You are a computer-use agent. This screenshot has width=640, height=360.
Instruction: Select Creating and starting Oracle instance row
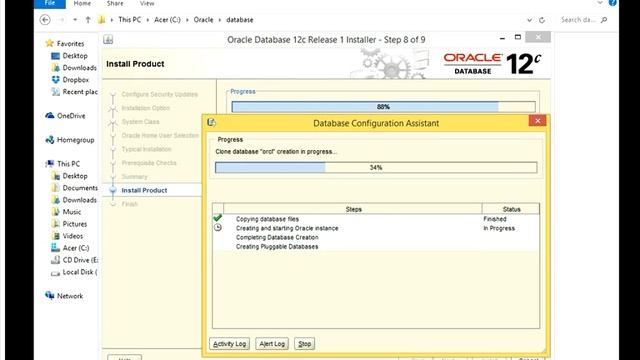pos(376,228)
